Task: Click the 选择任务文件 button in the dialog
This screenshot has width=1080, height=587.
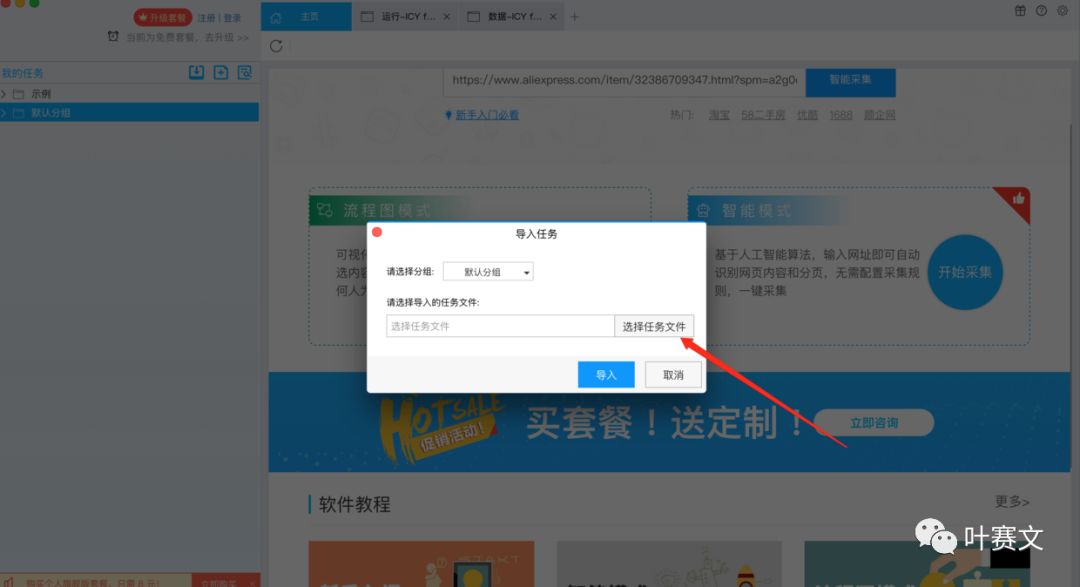Action: 655,326
